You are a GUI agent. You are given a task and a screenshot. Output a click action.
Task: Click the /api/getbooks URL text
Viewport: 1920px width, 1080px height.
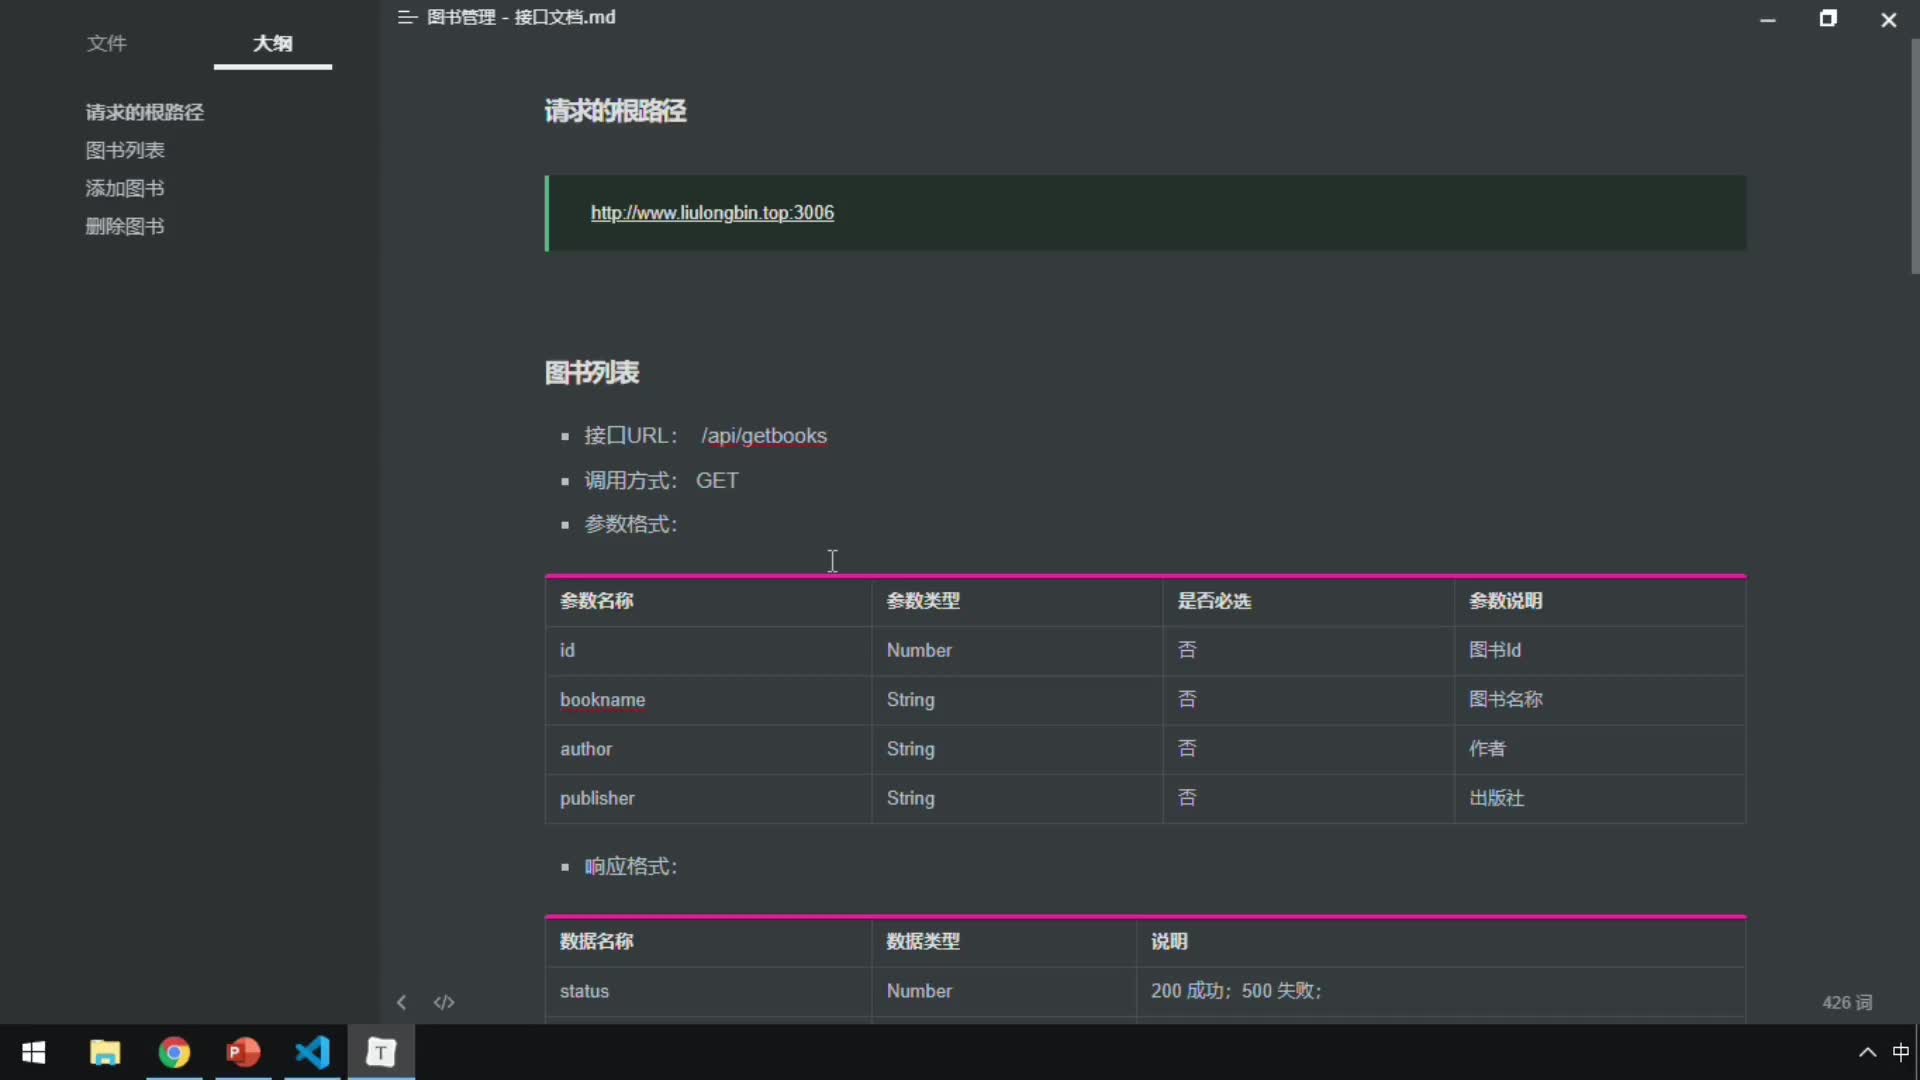tap(764, 436)
